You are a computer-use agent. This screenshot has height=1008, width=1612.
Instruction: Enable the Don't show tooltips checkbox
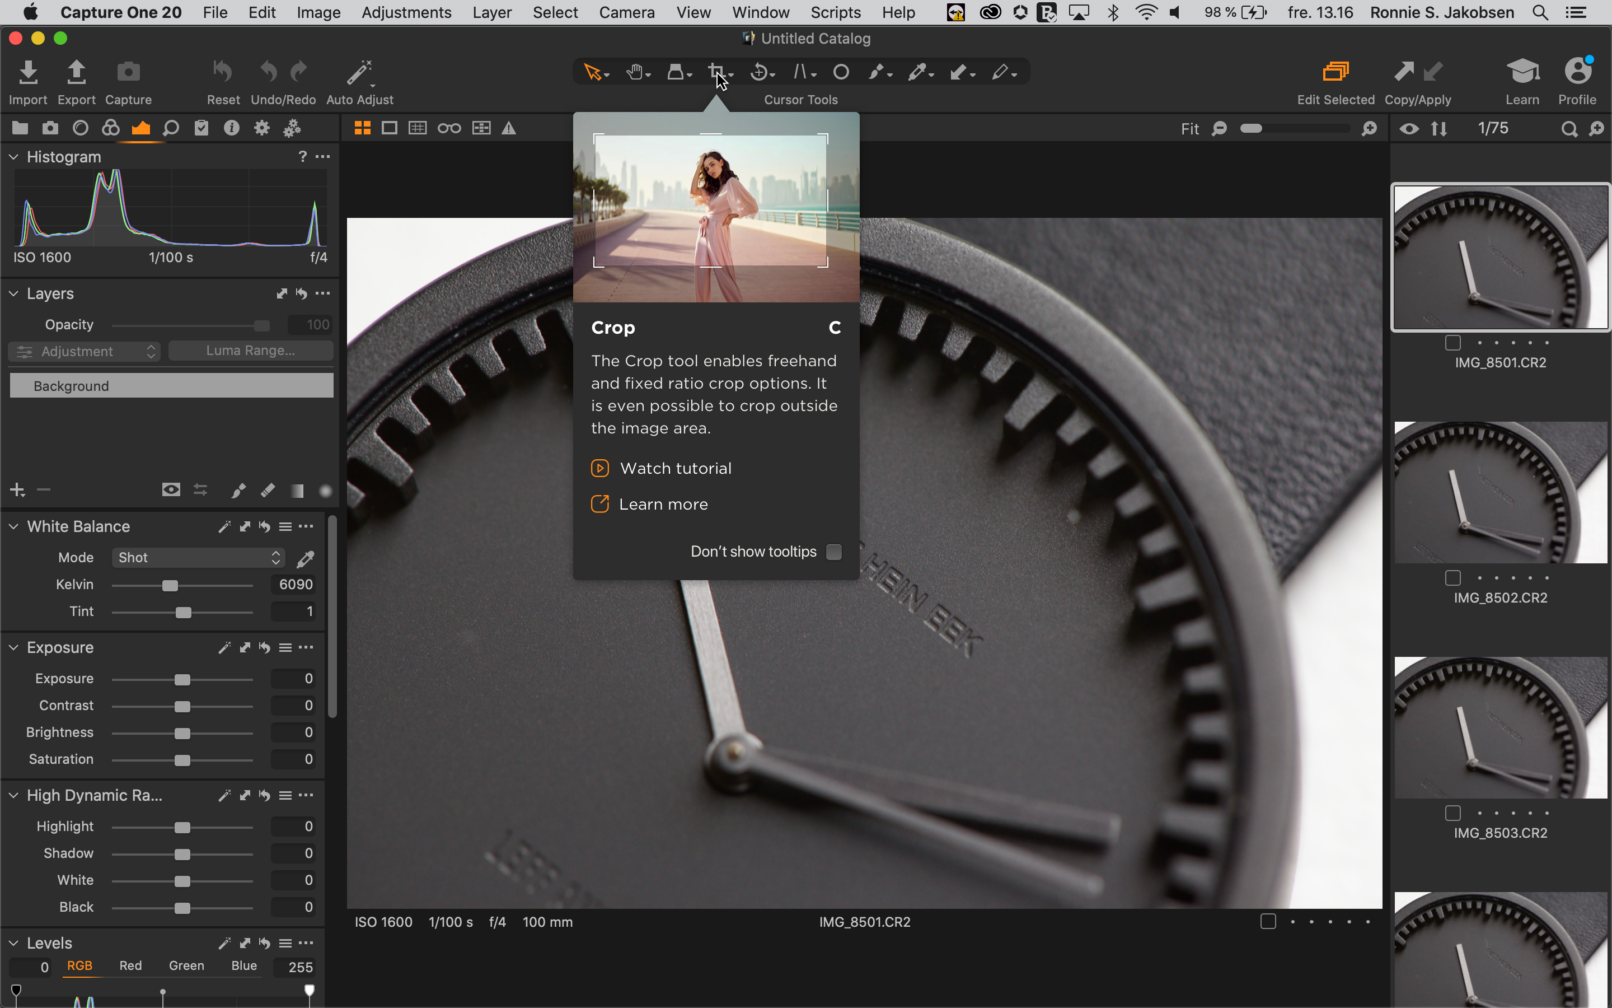coord(834,552)
